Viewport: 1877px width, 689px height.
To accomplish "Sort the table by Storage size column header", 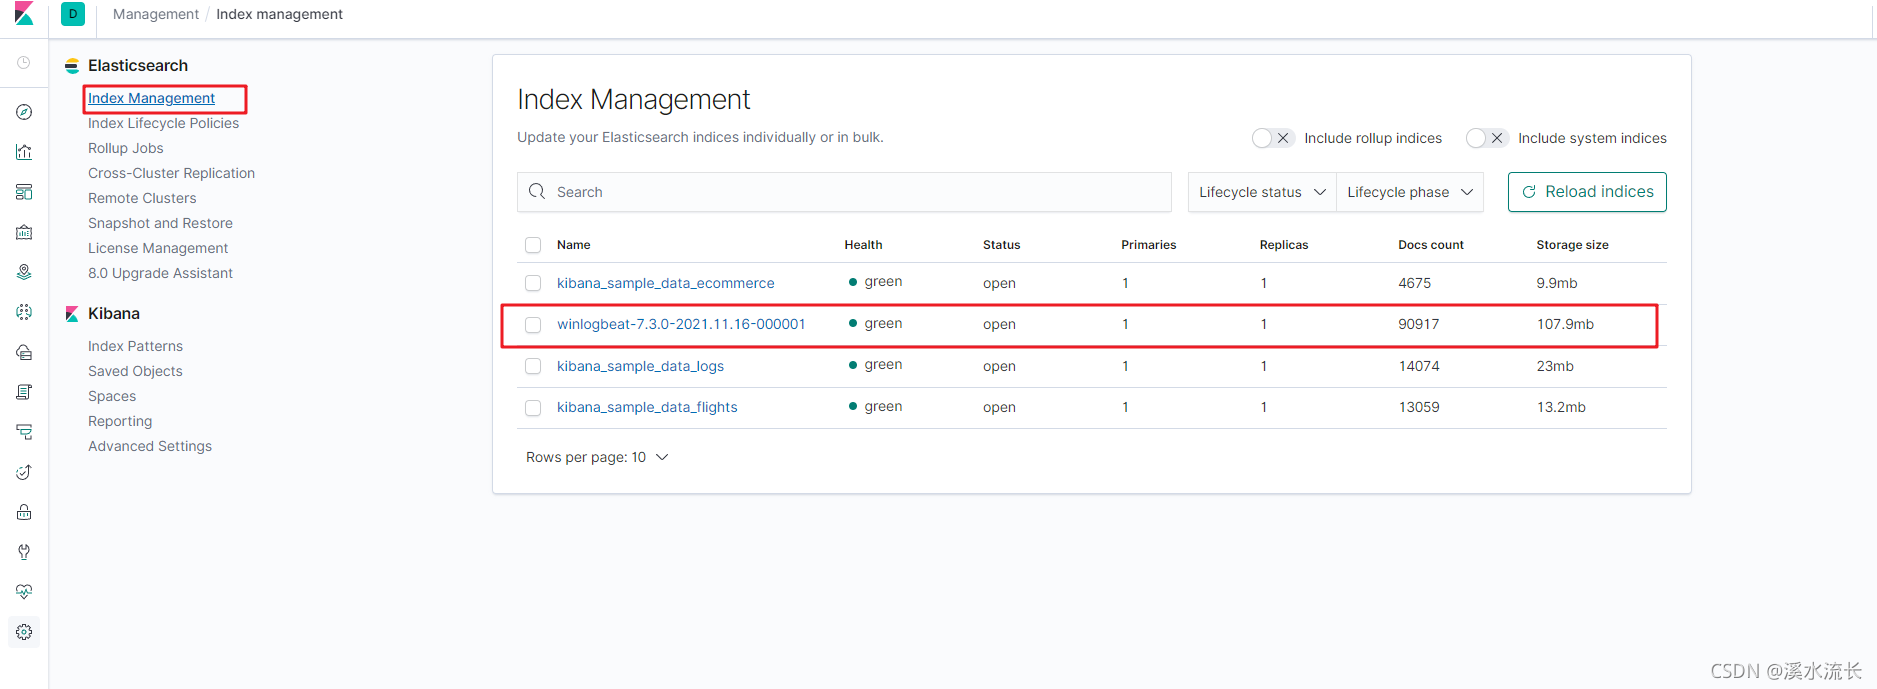I will (1572, 245).
